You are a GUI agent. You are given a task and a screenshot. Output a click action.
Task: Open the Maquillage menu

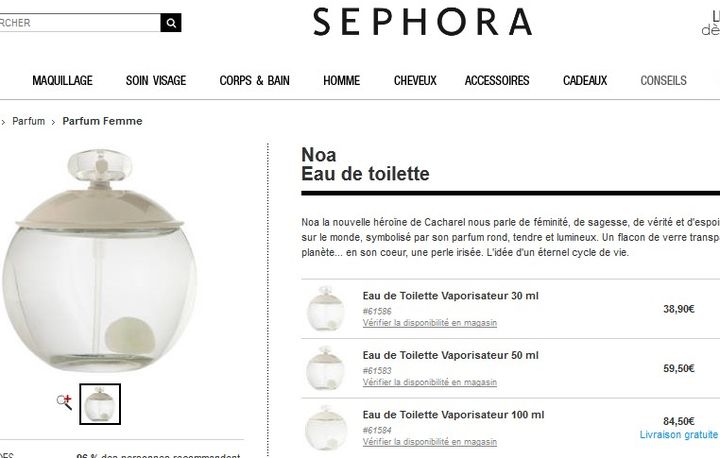[x=62, y=80]
